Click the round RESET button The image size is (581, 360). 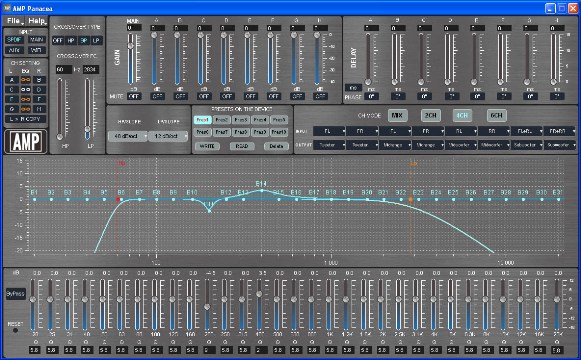[15, 330]
